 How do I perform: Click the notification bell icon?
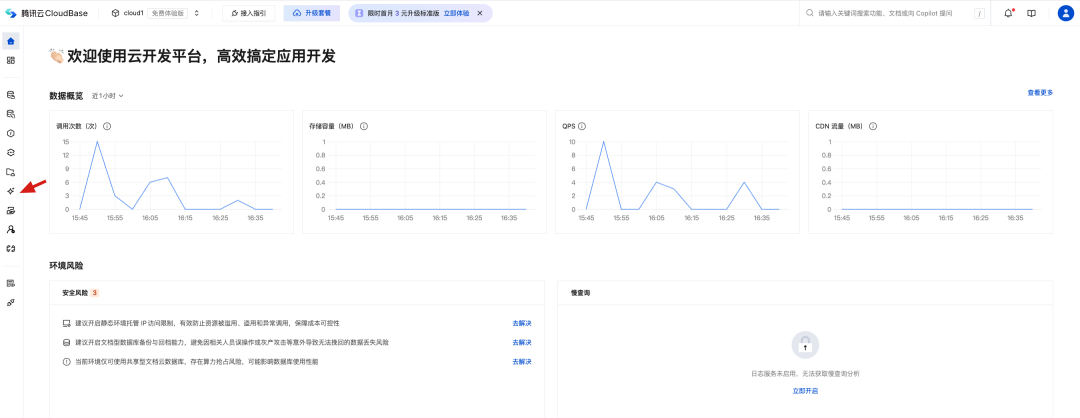click(1008, 13)
